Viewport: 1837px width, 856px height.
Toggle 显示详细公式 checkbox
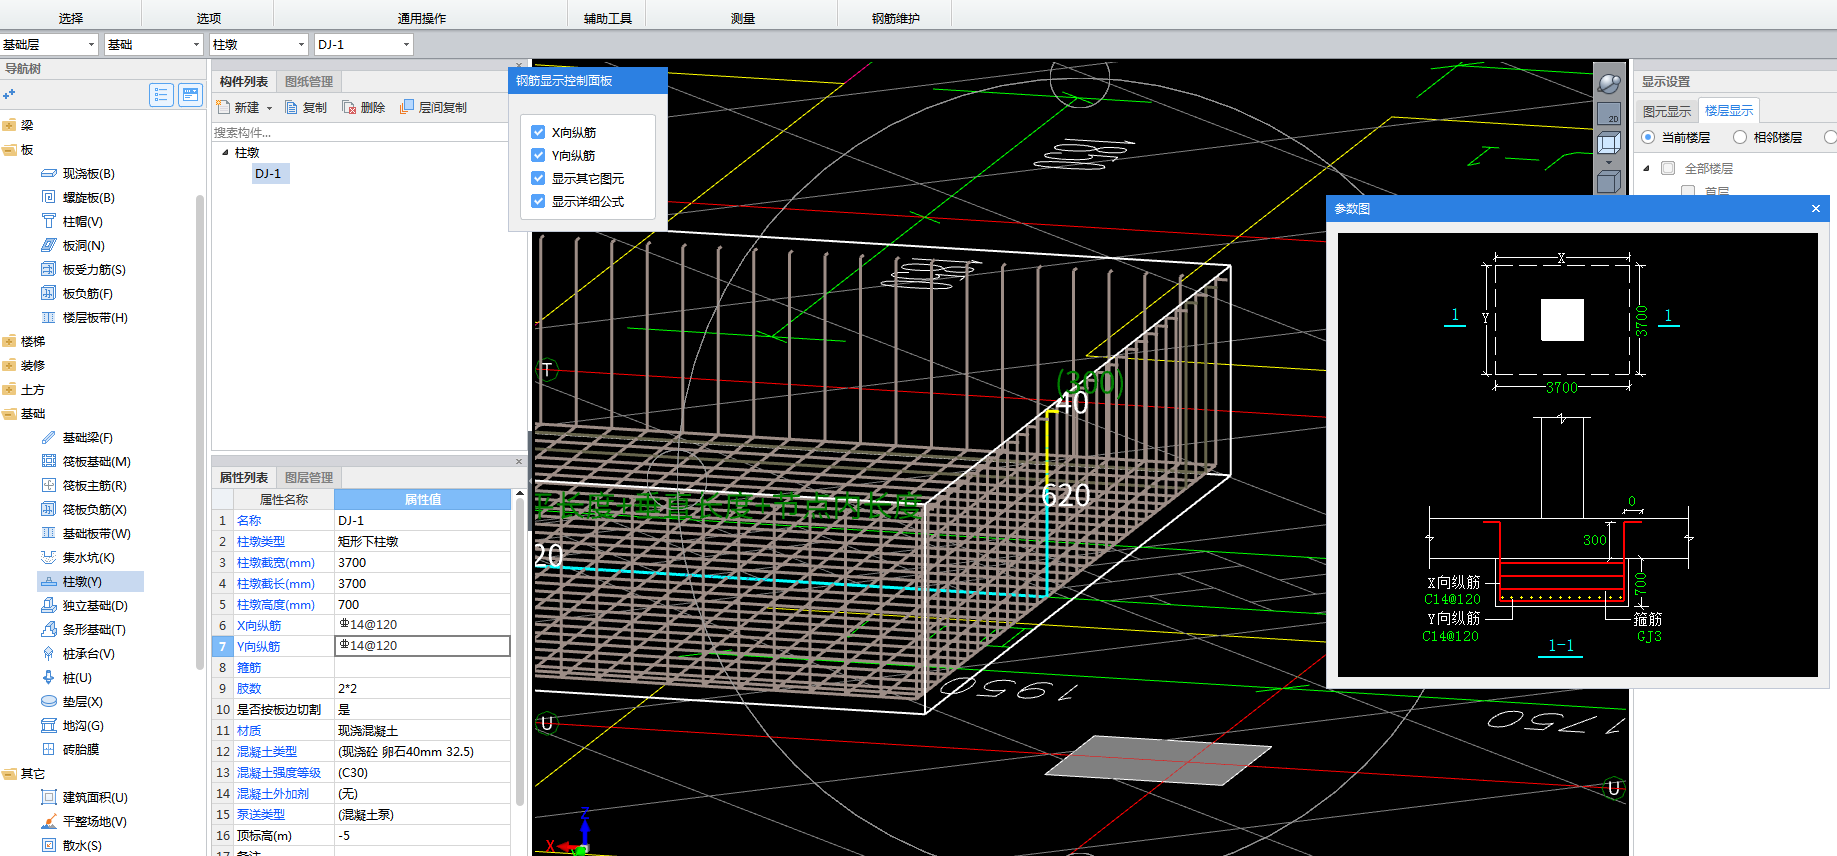click(x=538, y=201)
